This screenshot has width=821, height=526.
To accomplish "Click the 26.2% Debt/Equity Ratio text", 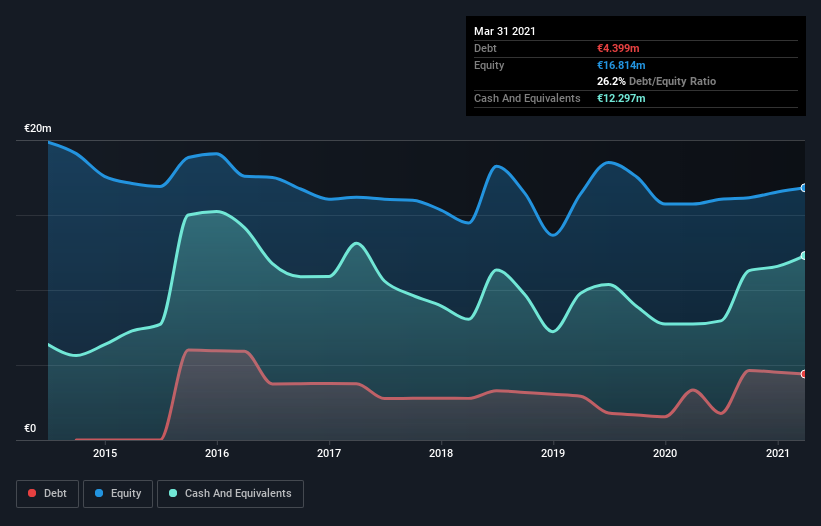I will pos(656,81).
